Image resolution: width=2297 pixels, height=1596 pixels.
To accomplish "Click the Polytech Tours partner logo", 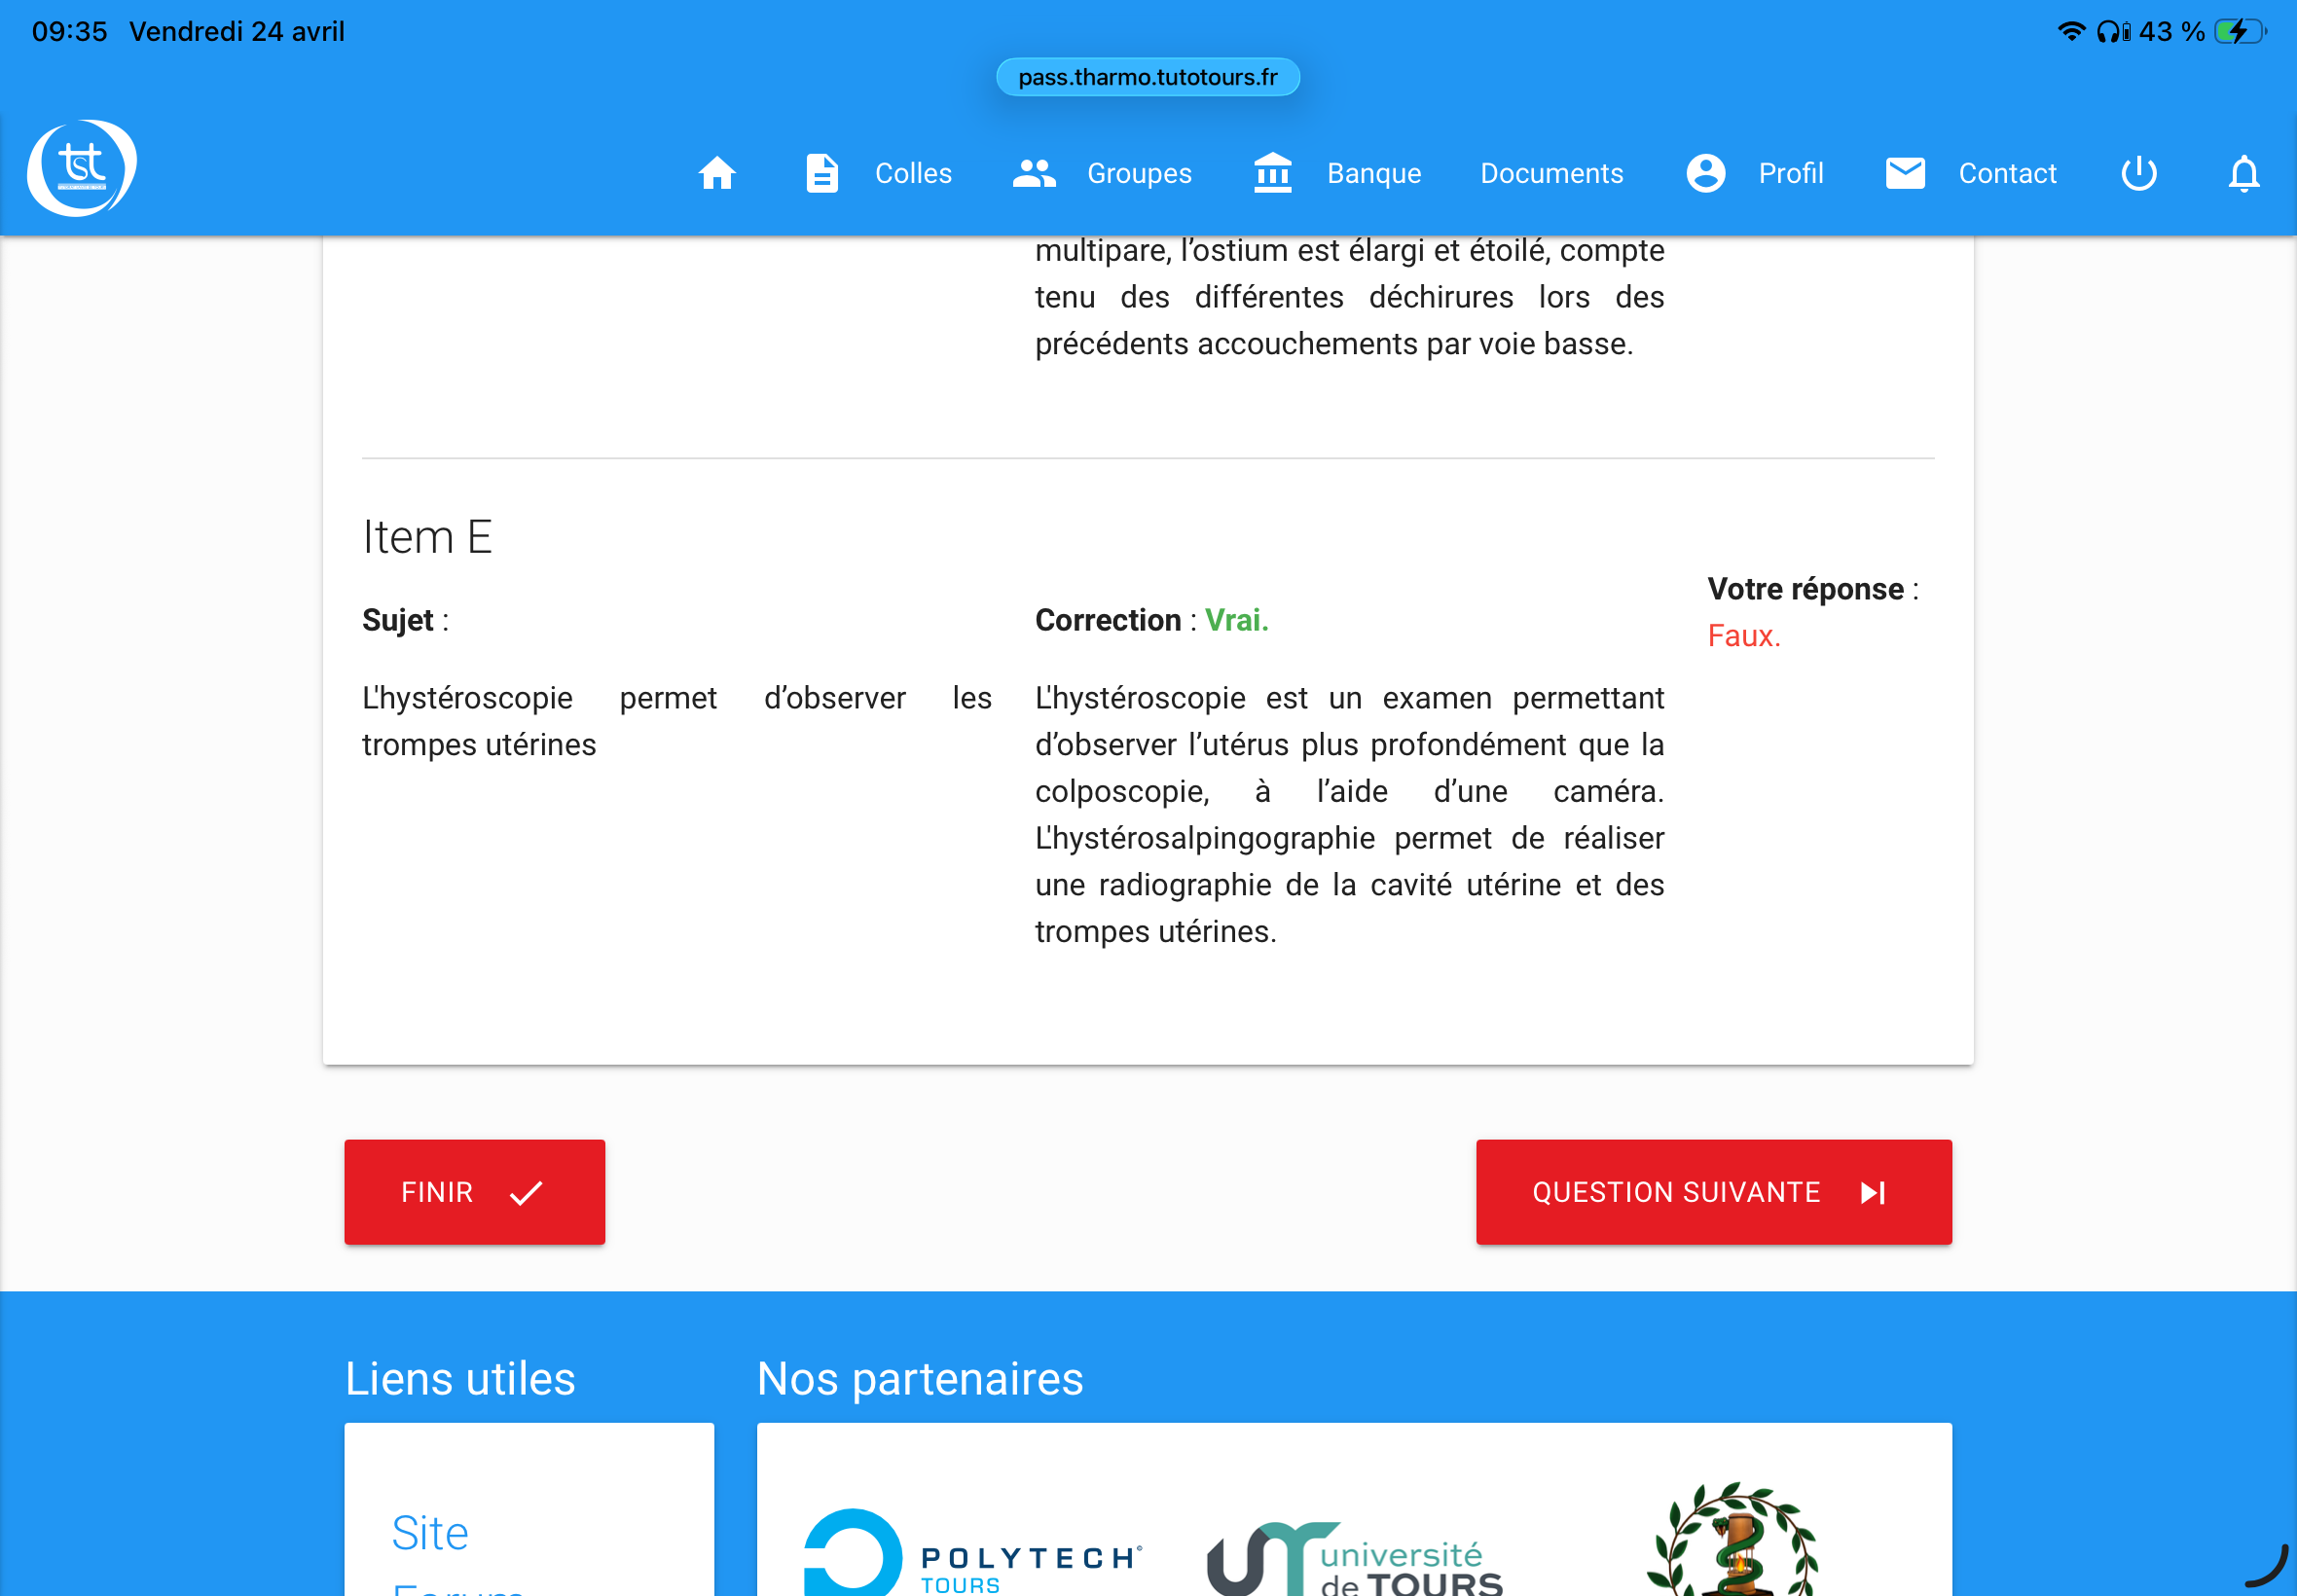I will [970, 1555].
